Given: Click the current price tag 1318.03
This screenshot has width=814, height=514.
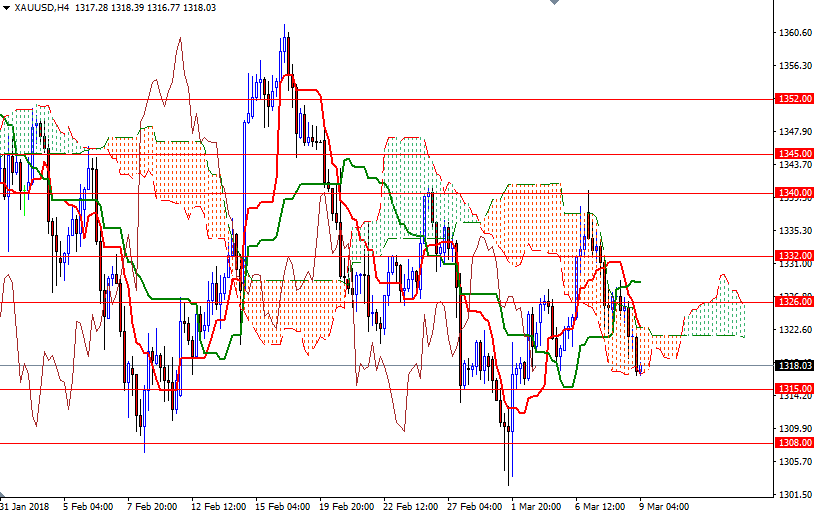Looking at the screenshot, I should click(794, 366).
